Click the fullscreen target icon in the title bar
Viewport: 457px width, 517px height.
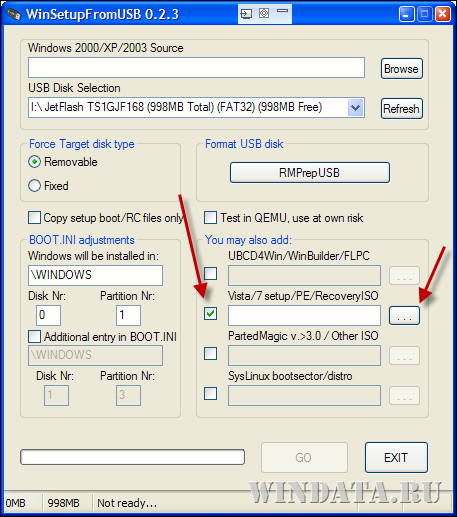264,13
